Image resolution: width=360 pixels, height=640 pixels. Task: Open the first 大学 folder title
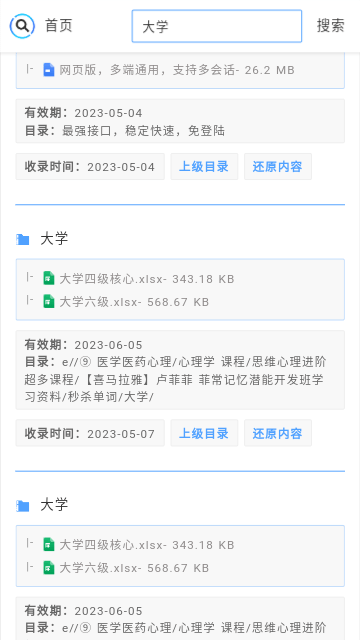54,239
